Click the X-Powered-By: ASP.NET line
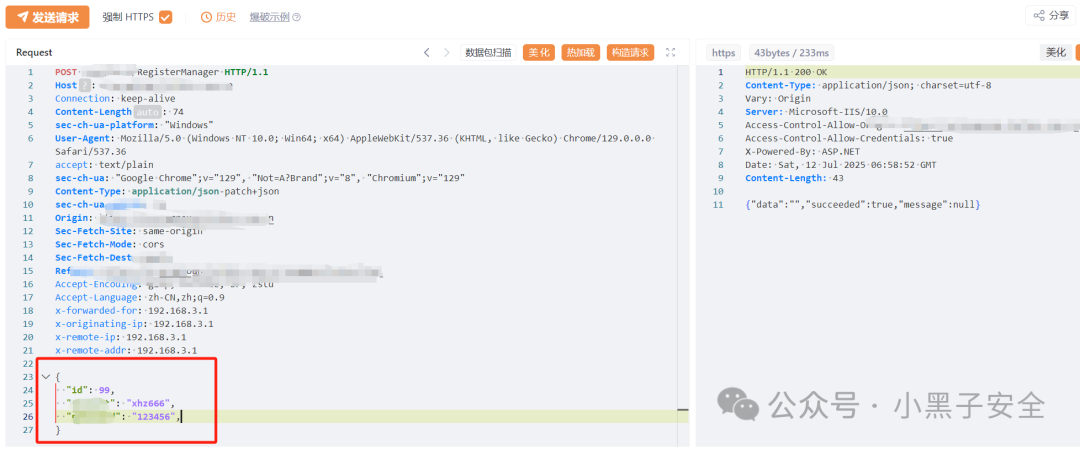The image size is (1080, 449). 804,152
